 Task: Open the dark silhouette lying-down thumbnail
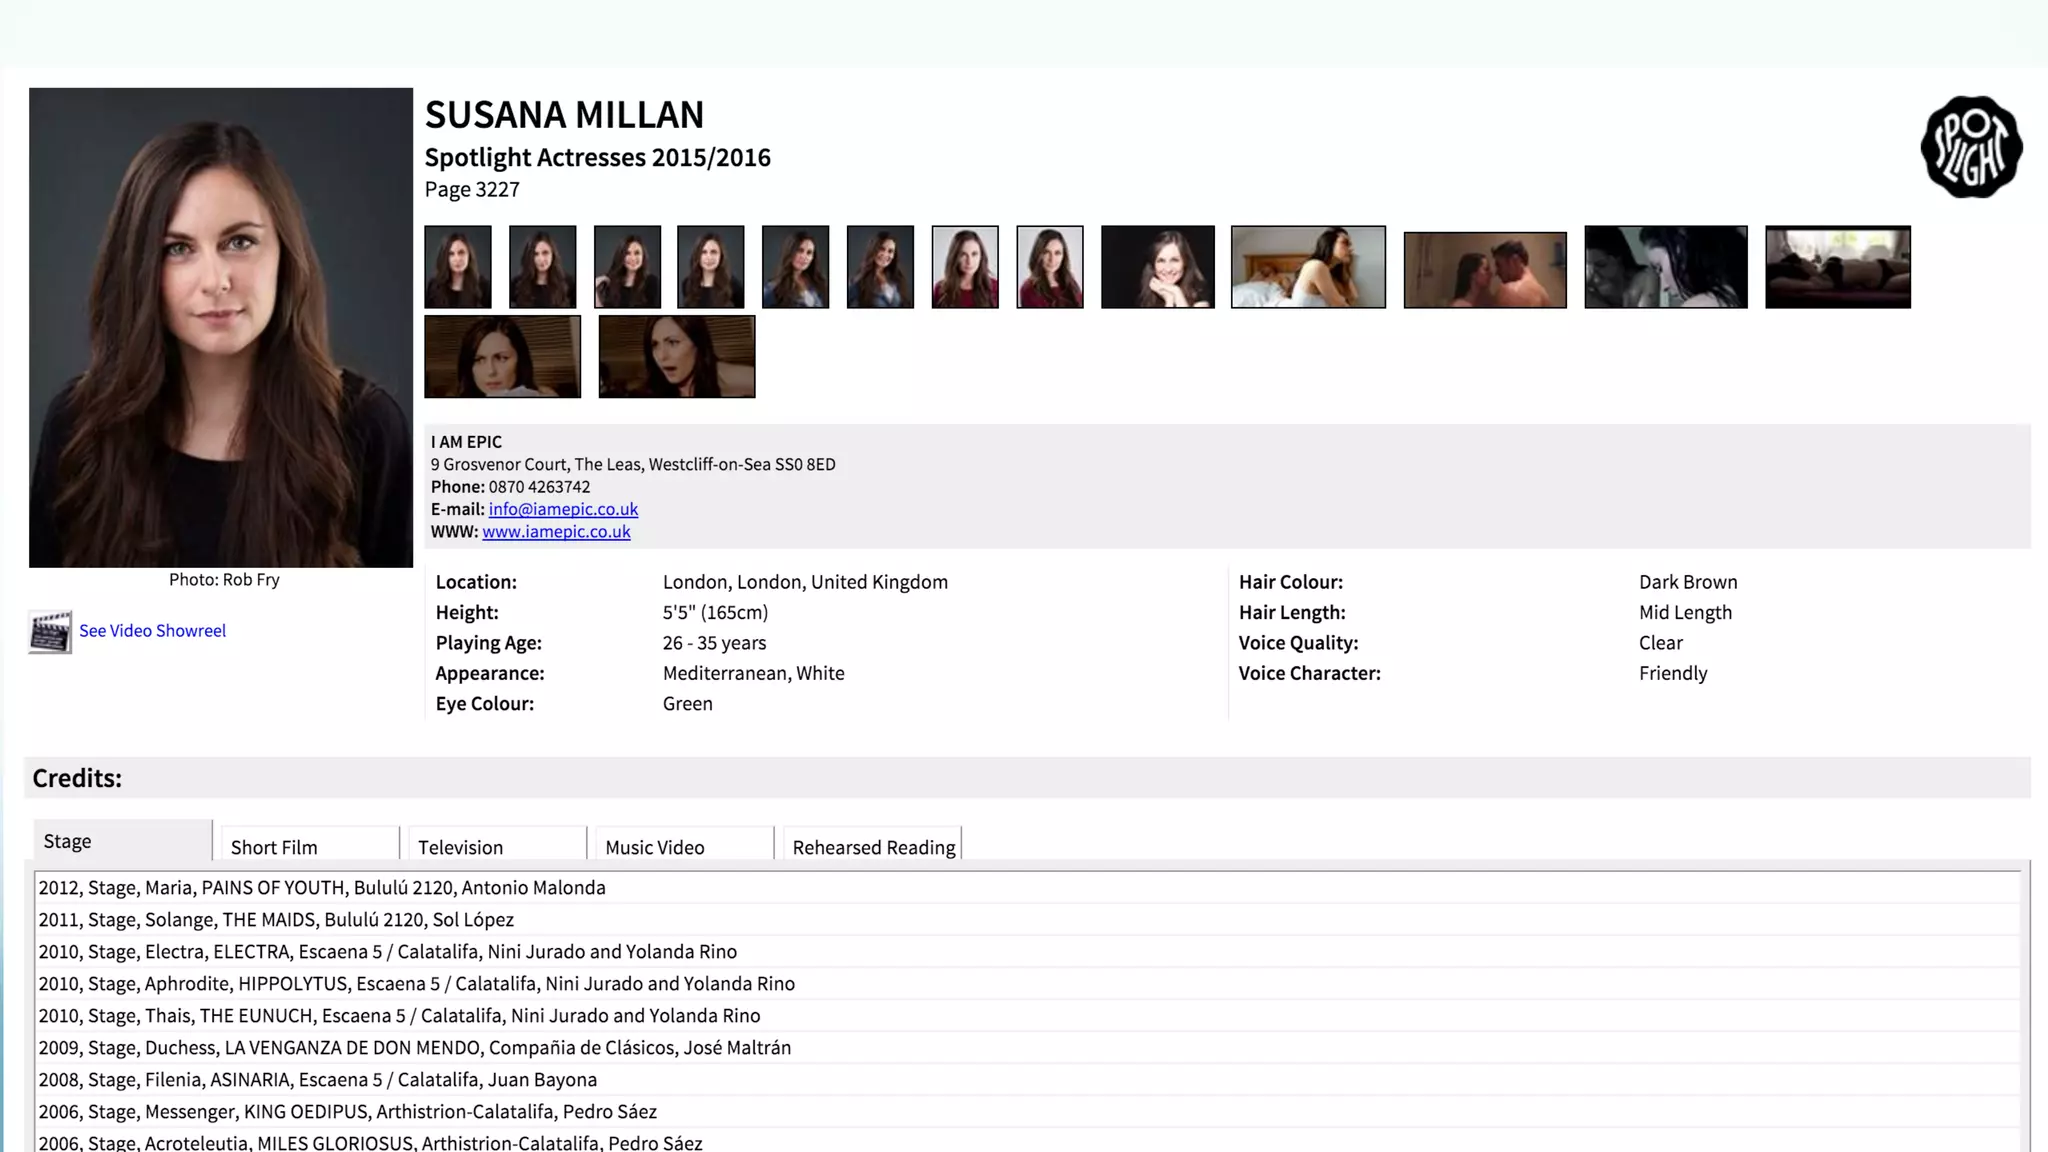(x=1838, y=267)
